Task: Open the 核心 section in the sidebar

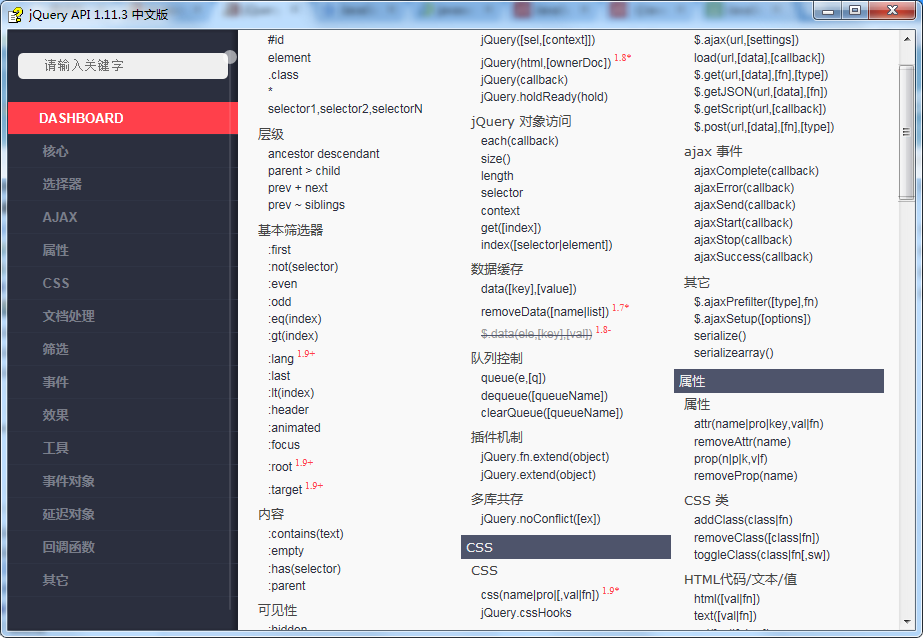Action: click(55, 149)
